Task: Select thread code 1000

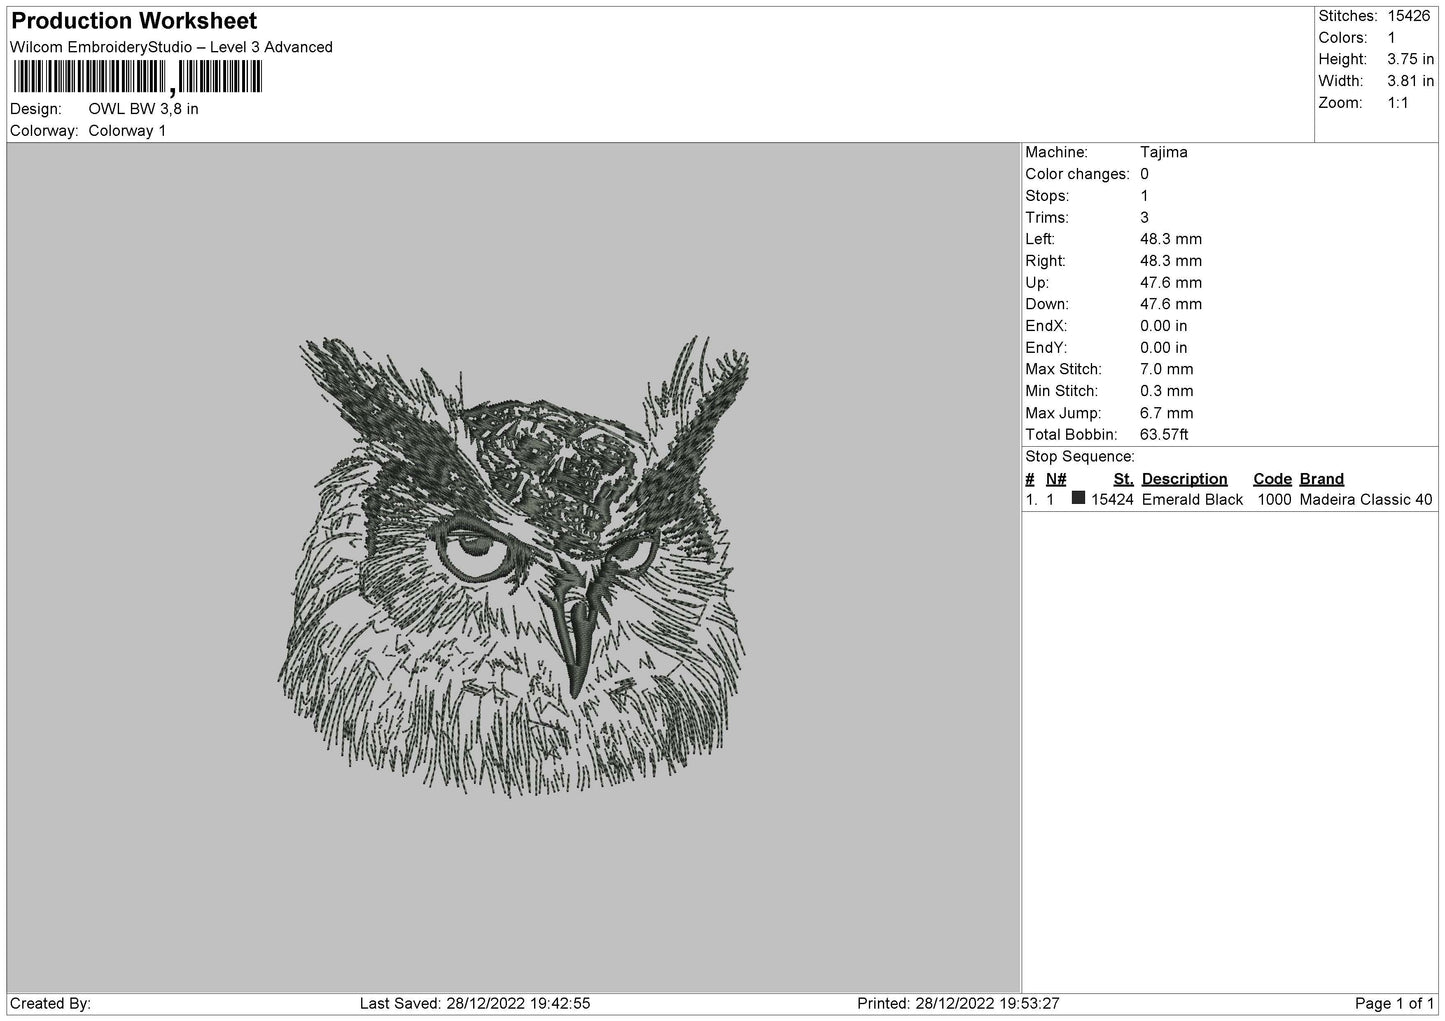Action: (x=1274, y=500)
